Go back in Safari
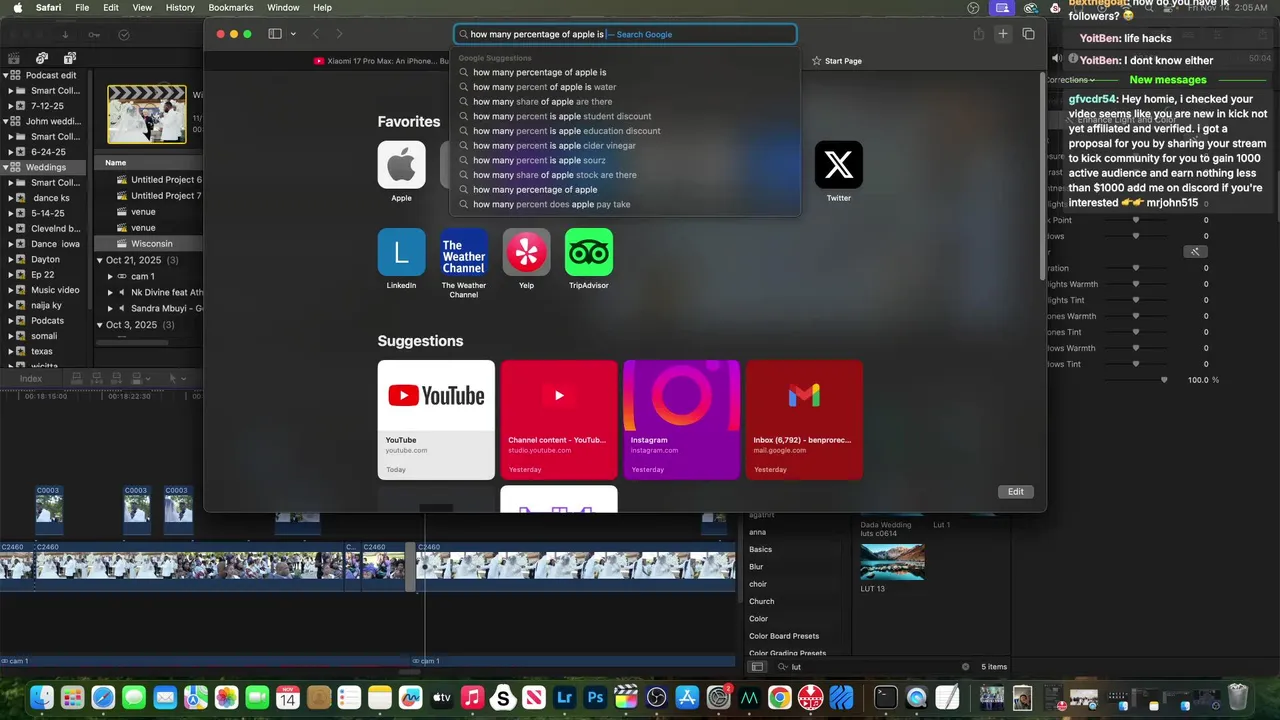 point(315,34)
